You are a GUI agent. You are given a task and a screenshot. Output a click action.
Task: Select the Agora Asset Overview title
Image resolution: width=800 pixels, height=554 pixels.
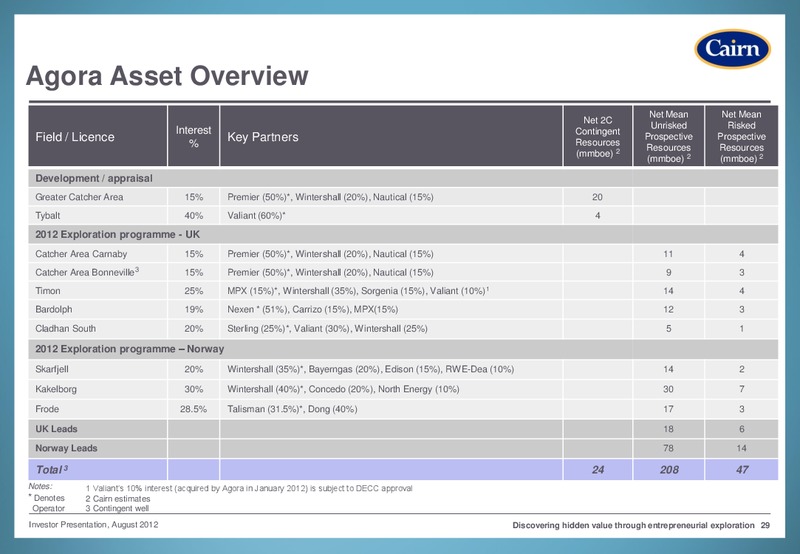click(167, 76)
